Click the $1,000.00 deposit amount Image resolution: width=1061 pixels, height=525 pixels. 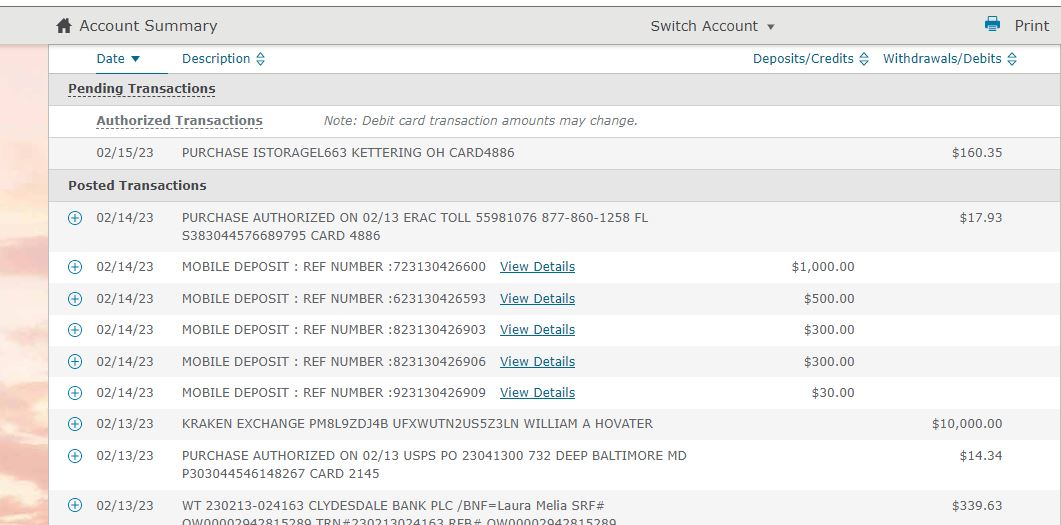click(x=823, y=267)
